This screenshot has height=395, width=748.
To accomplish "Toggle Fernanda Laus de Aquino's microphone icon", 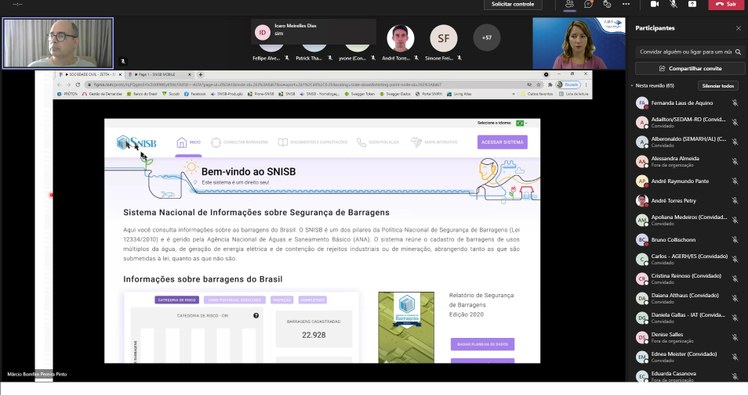I will 735,103.
